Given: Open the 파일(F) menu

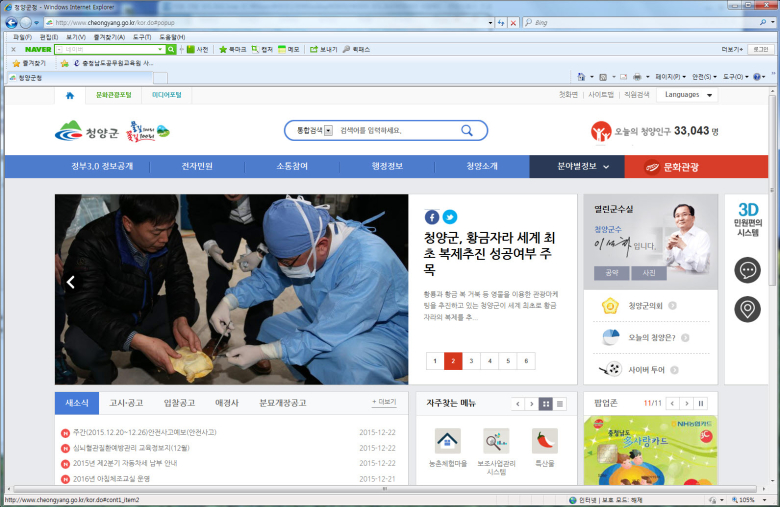Looking at the screenshot, I should (22, 37).
